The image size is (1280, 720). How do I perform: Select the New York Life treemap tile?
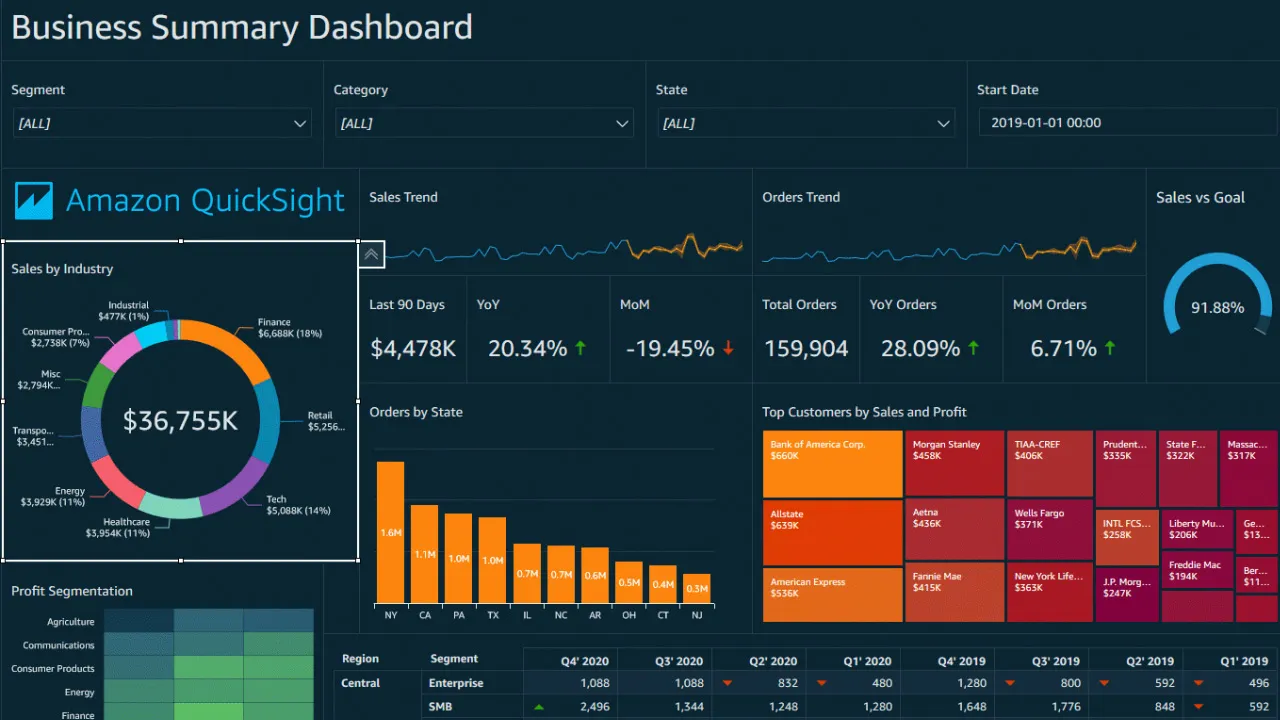(x=1050, y=592)
